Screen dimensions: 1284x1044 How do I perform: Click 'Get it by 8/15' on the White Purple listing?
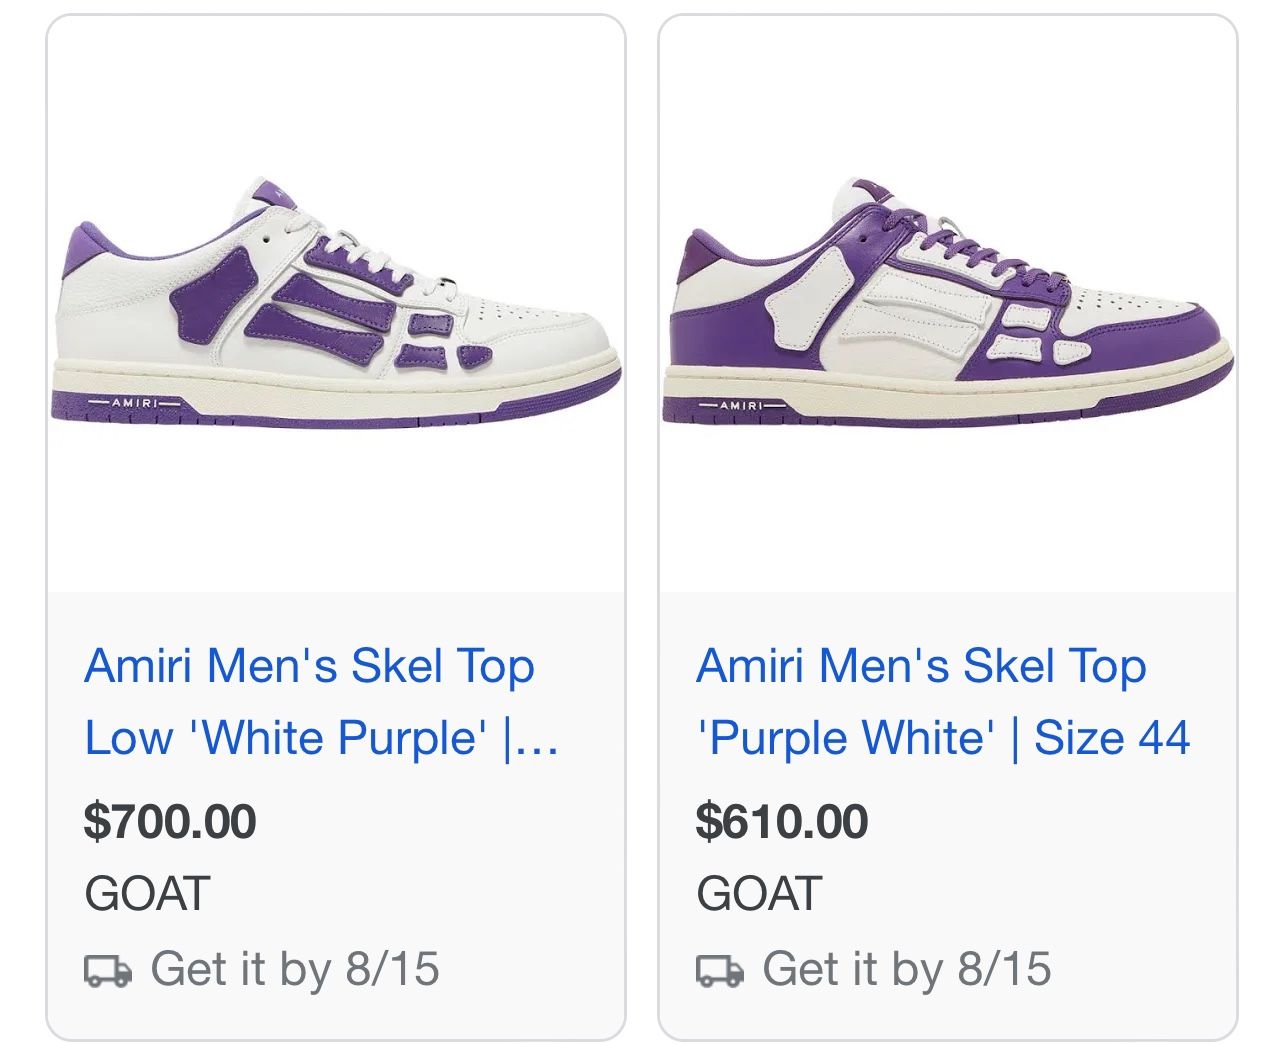(294, 969)
